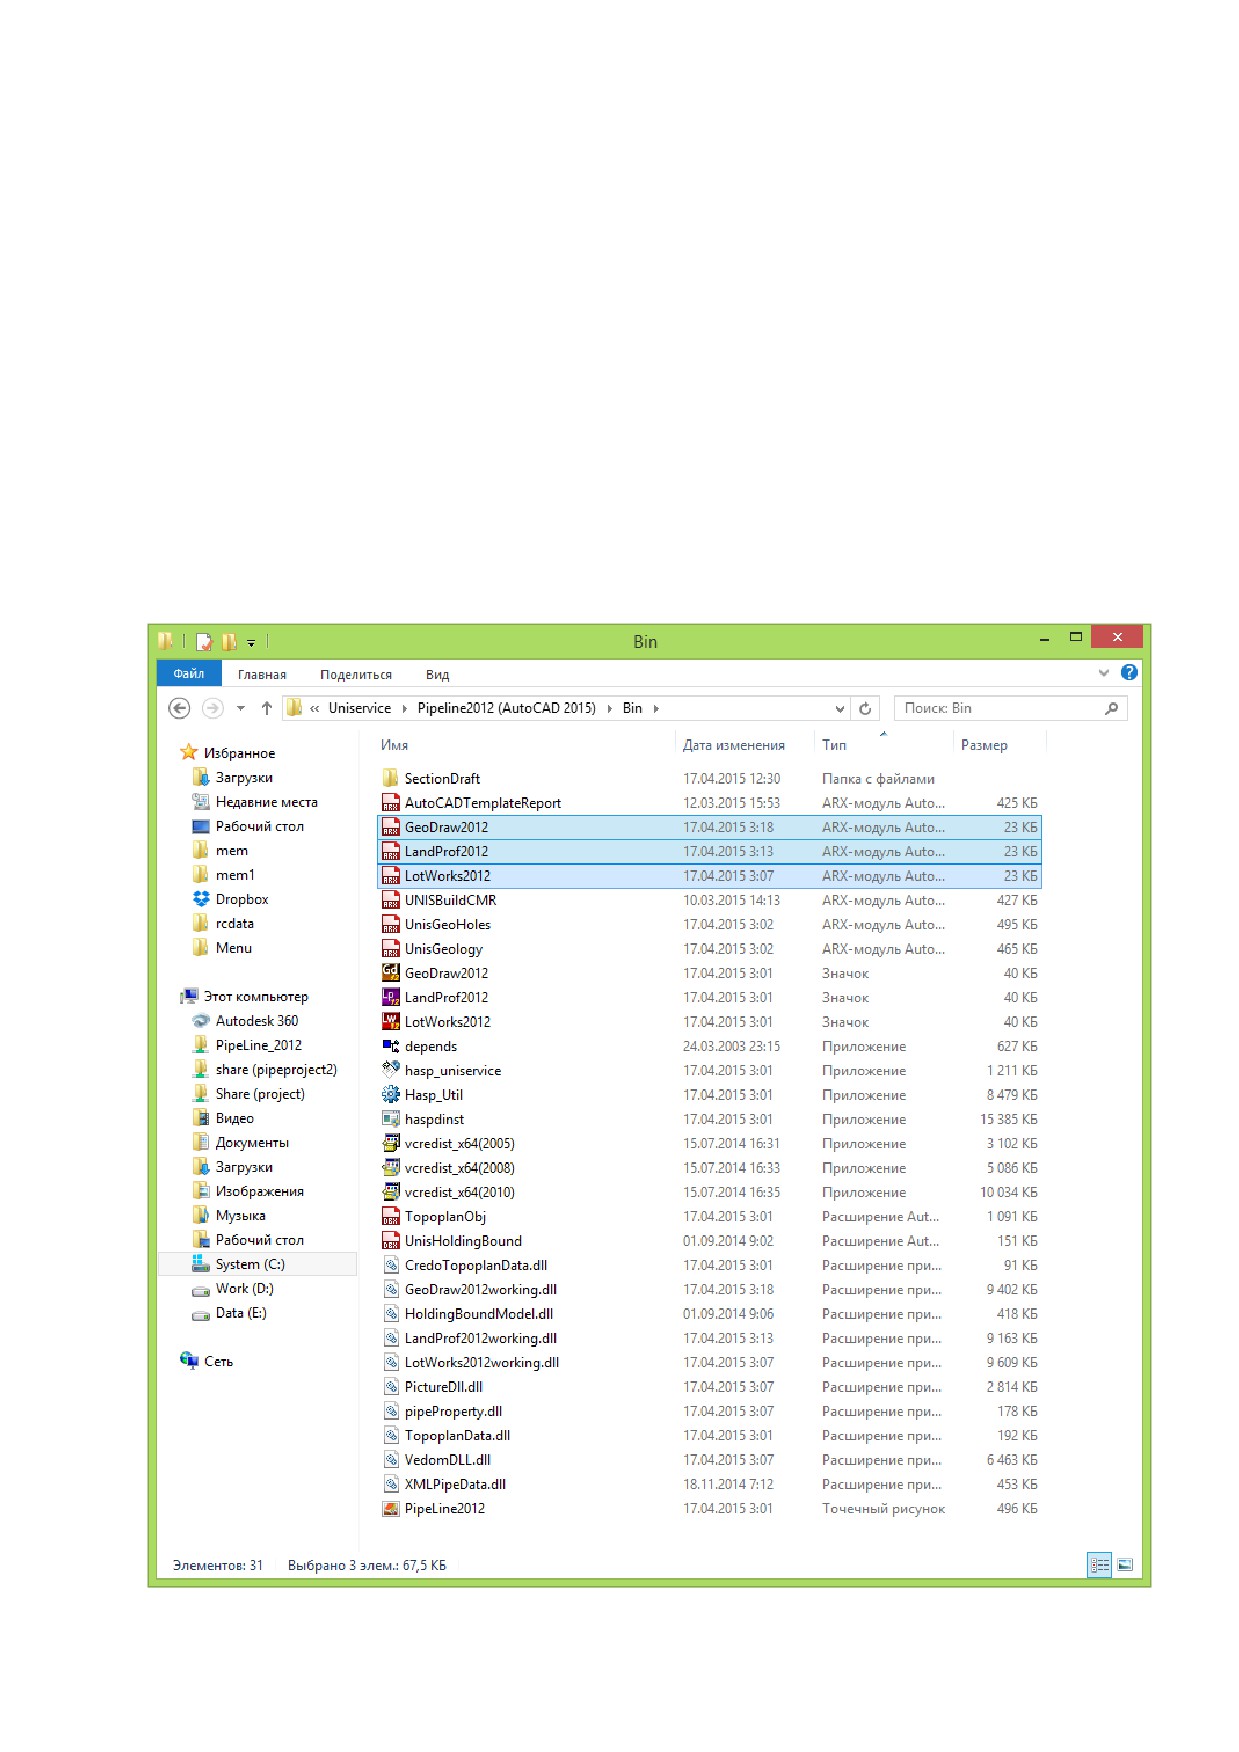Viewport: 1239px width, 1752px height.
Task: Open the Поделиться ribbon tab
Action: point(356,674)
